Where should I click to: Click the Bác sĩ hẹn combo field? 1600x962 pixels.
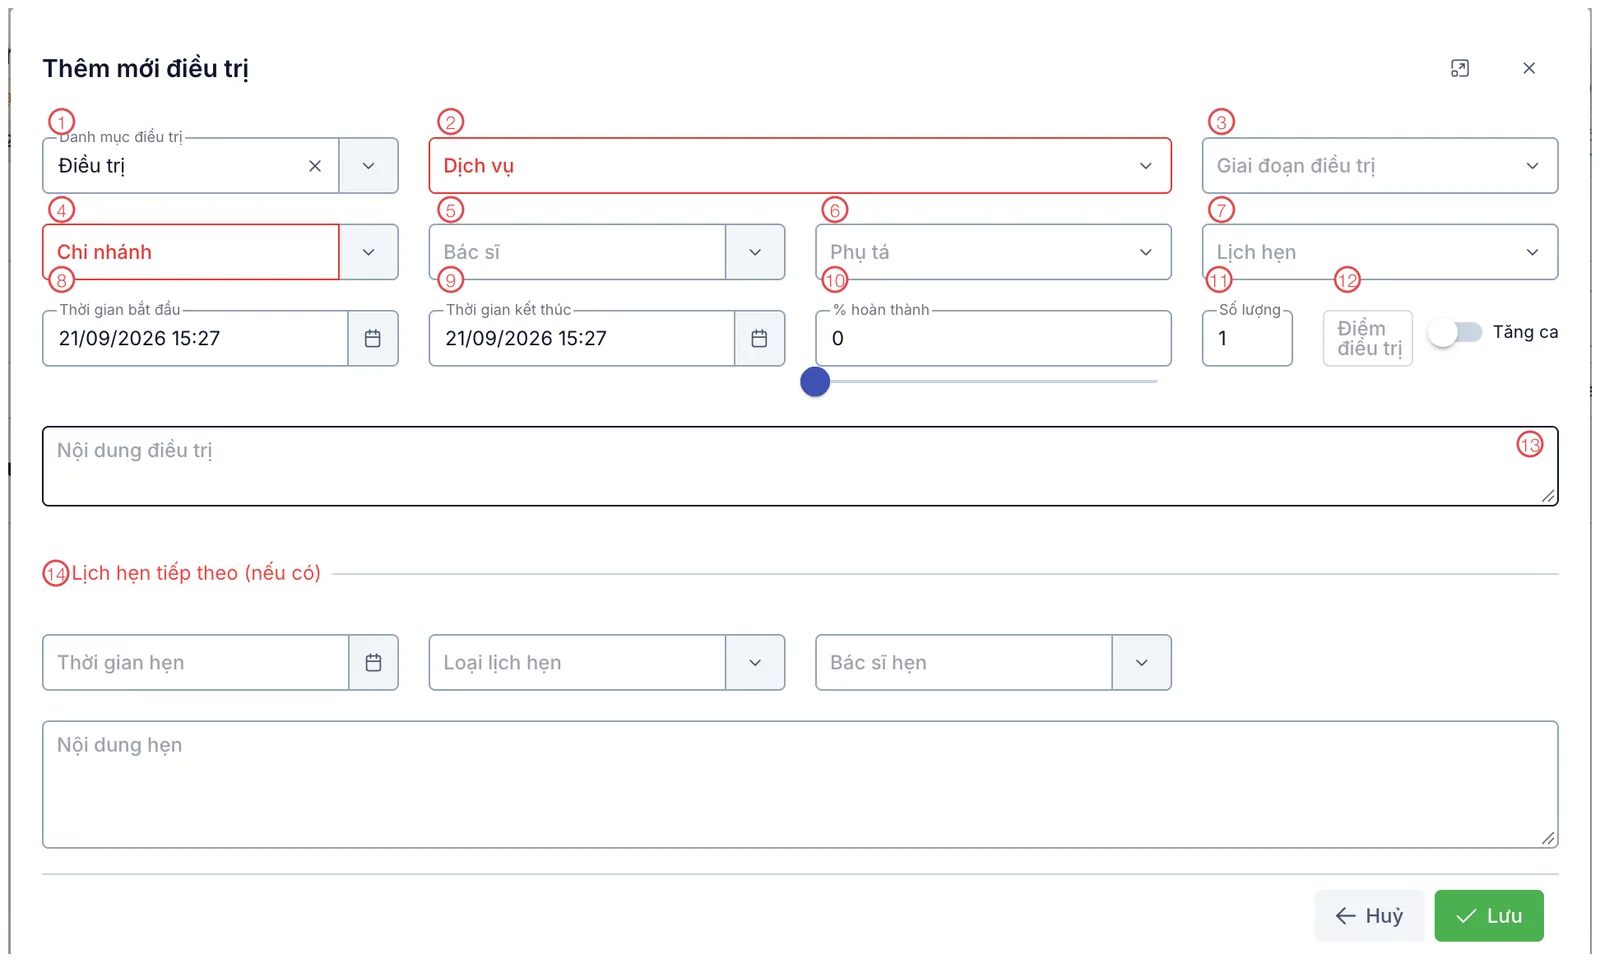click(x=964, y=663)
